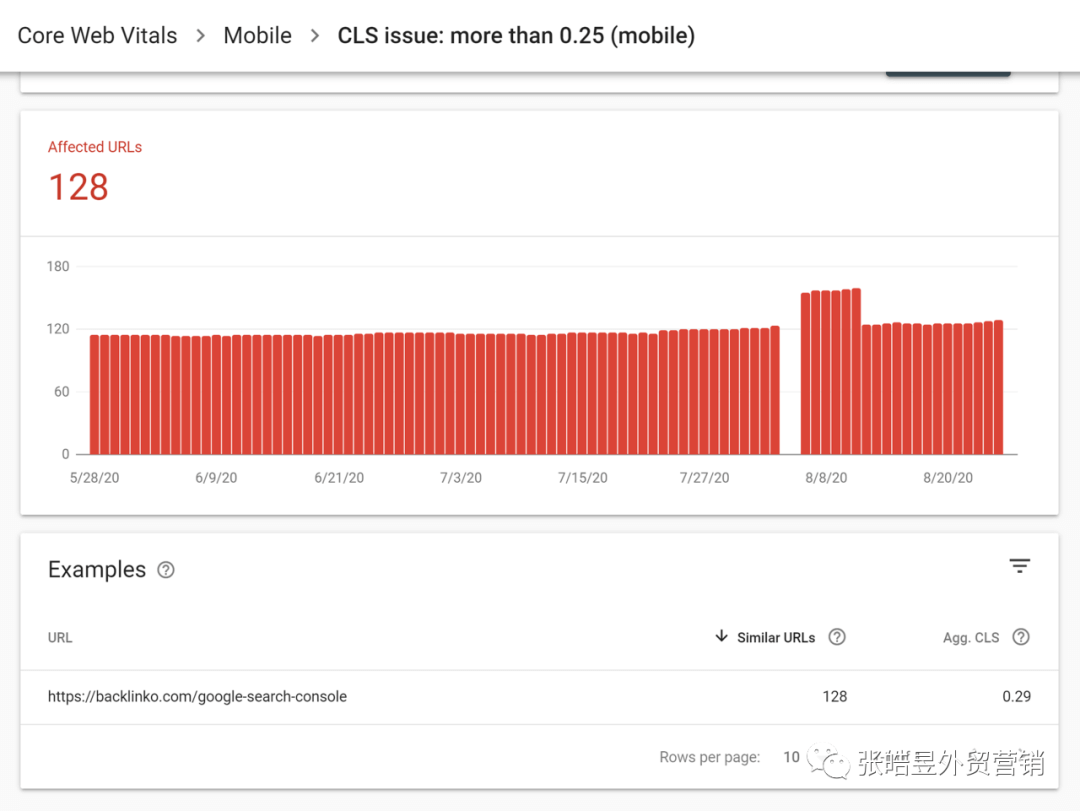Open help icon next to Similar URLs
Viewport: 1080px width, 811px height.
[836, 637]
